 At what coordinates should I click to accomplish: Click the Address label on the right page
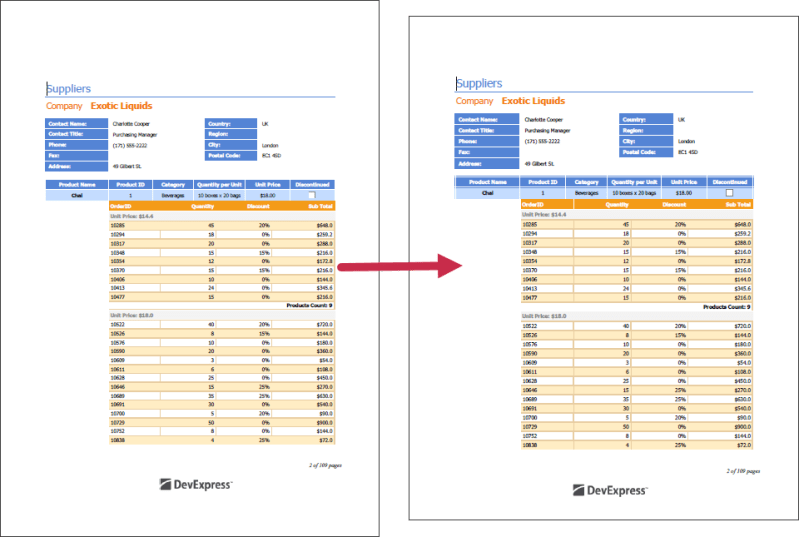tap(486, 164)
